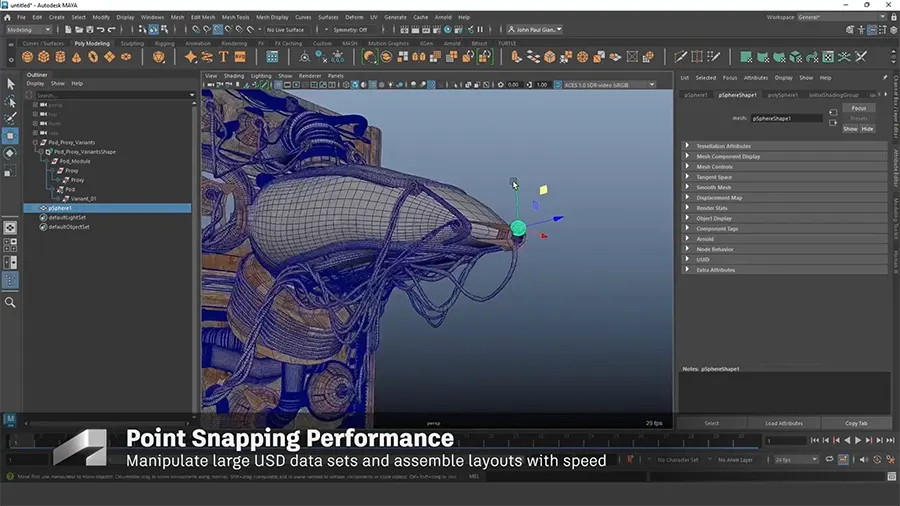Select the pSphere1 node in the Outliner
900x506 pixels.
[x=107, y=208]
